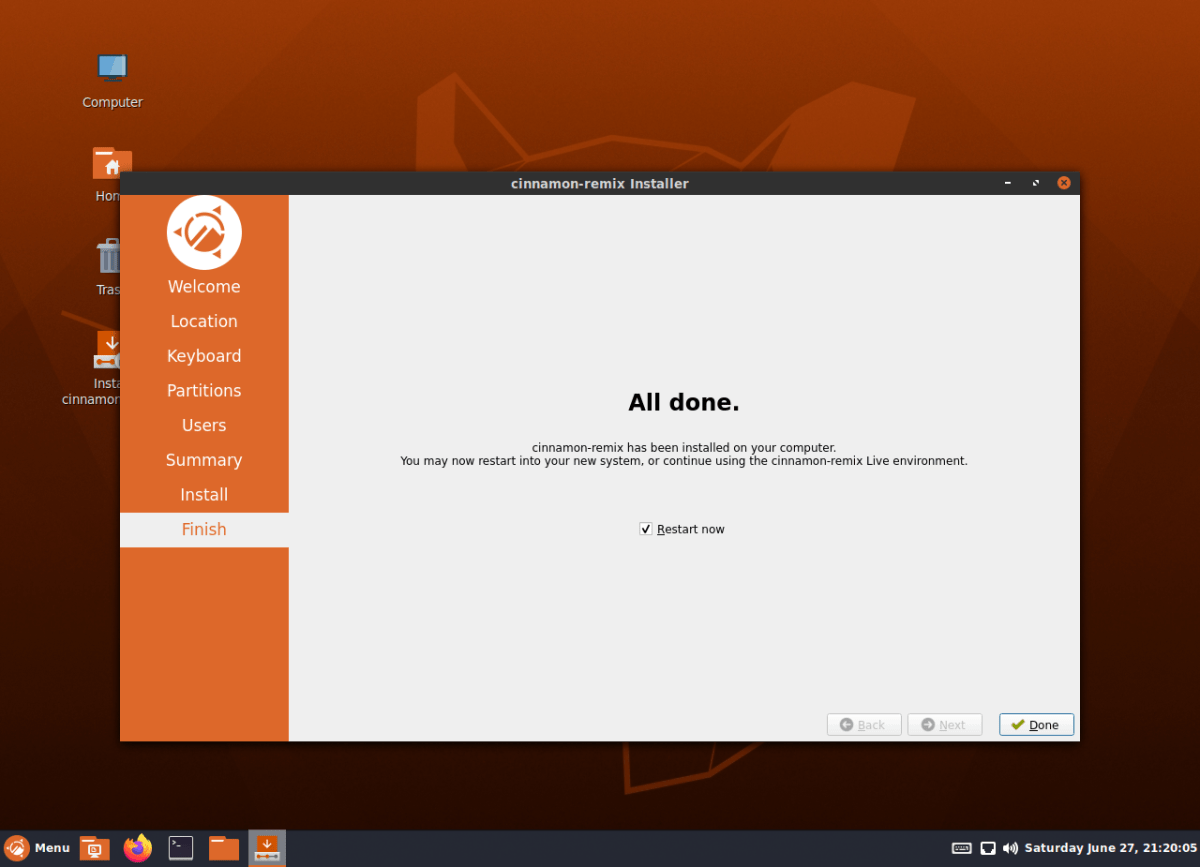The width and height of the screenshot is (1200, 867).
Task: Open the volume tray icon
Action: (x=1010, y=848)
